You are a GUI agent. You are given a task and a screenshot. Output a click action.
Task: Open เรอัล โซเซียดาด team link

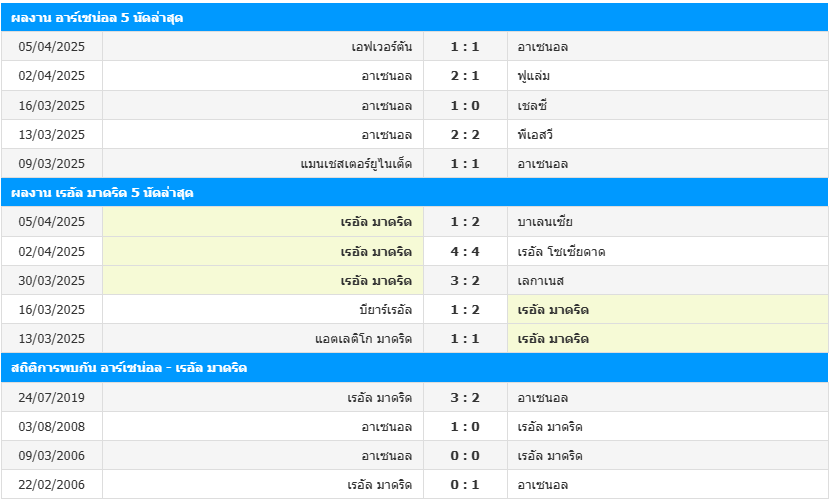[x=561, y=252]
